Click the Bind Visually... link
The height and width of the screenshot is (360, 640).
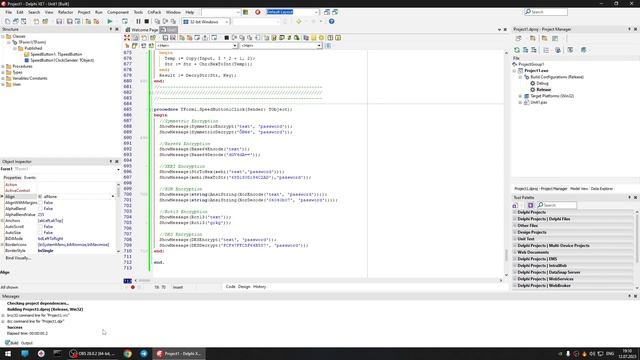18,258
